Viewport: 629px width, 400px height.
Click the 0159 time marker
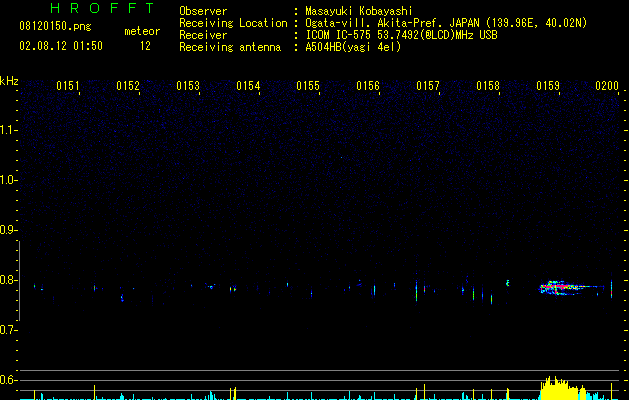point(548,86)
